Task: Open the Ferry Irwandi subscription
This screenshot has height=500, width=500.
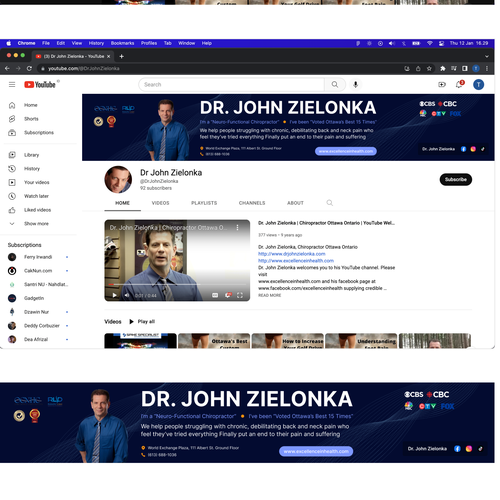Action: point(38,257)
